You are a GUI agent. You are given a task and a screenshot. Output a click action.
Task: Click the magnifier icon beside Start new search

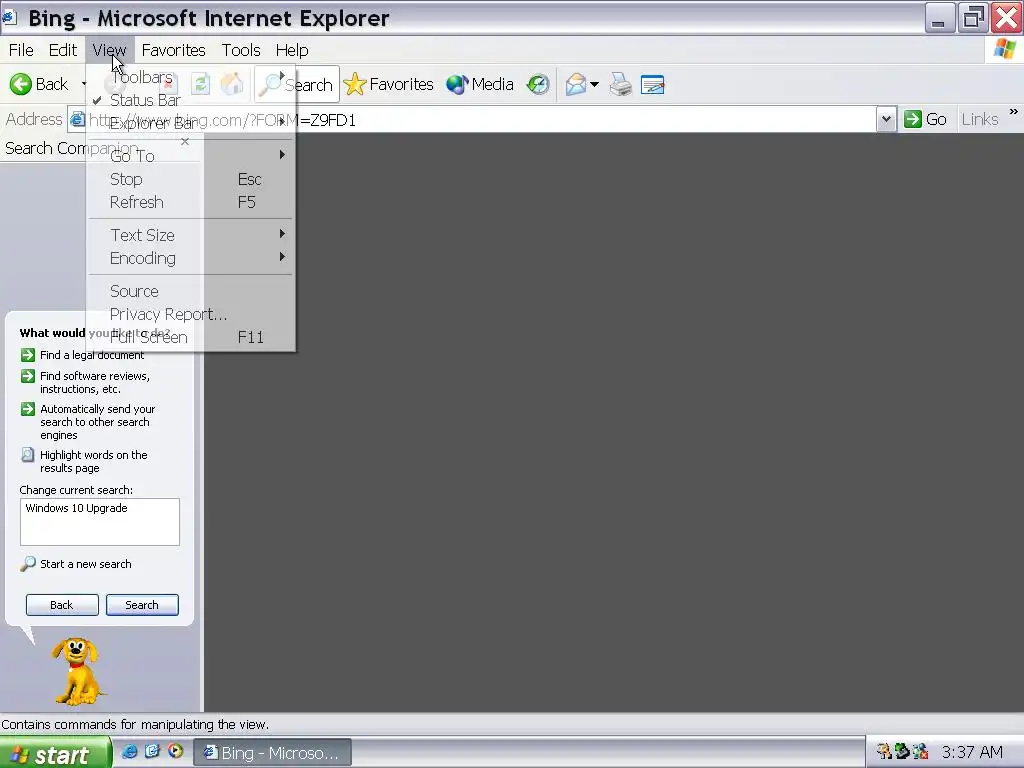click(27, 563)
